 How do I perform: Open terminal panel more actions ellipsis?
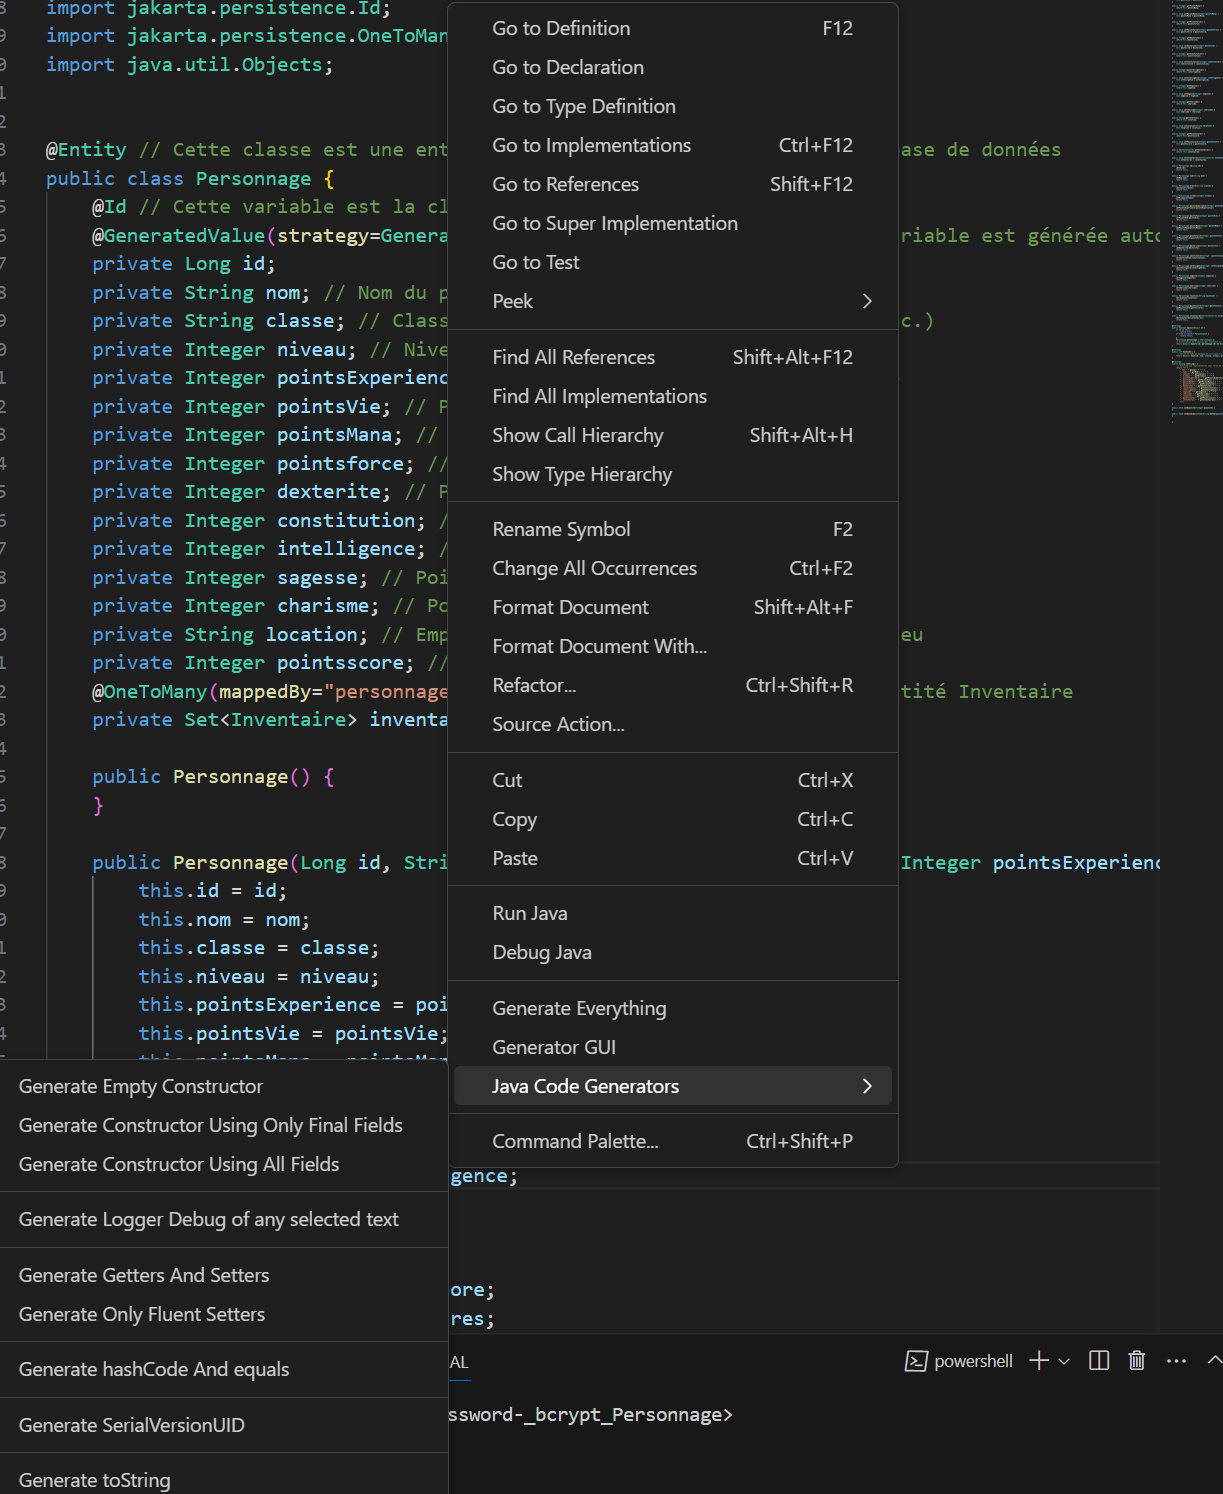[1176, 1360]
